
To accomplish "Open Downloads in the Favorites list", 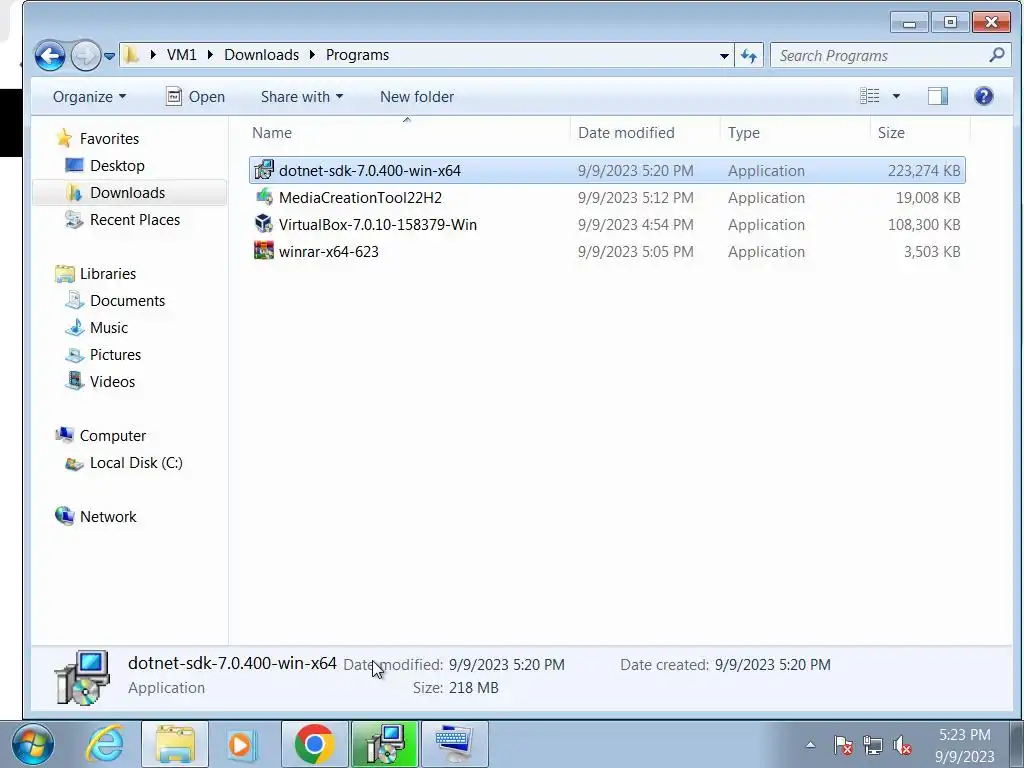I will [x=127, y=193].
